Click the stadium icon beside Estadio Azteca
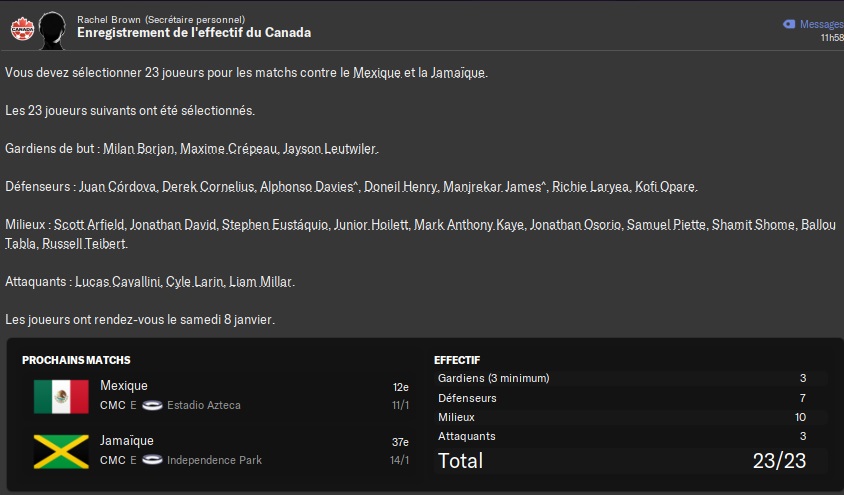 pos(152,405)
